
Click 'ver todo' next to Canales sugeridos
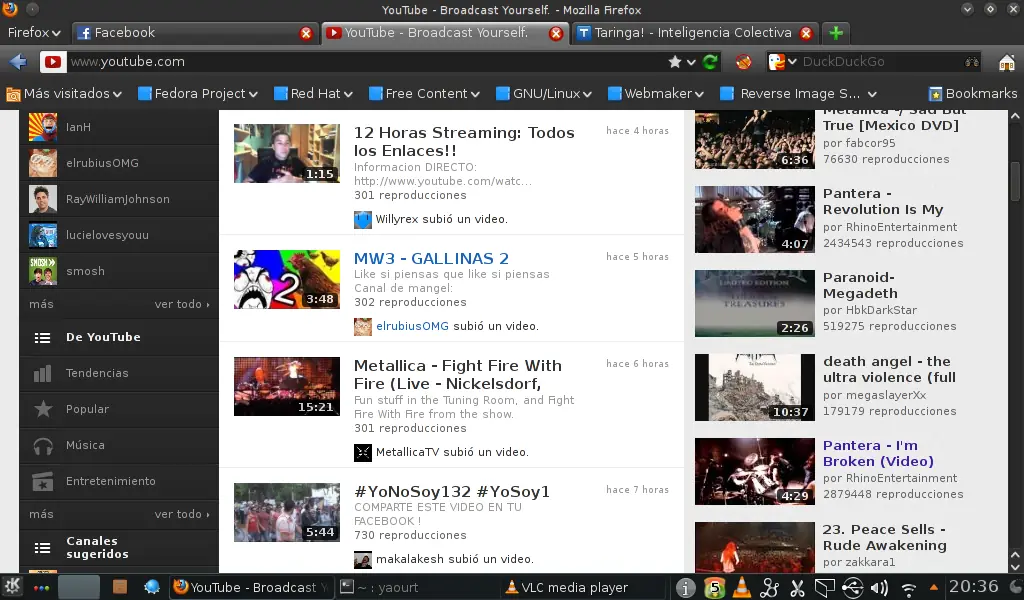coord(180,514)
